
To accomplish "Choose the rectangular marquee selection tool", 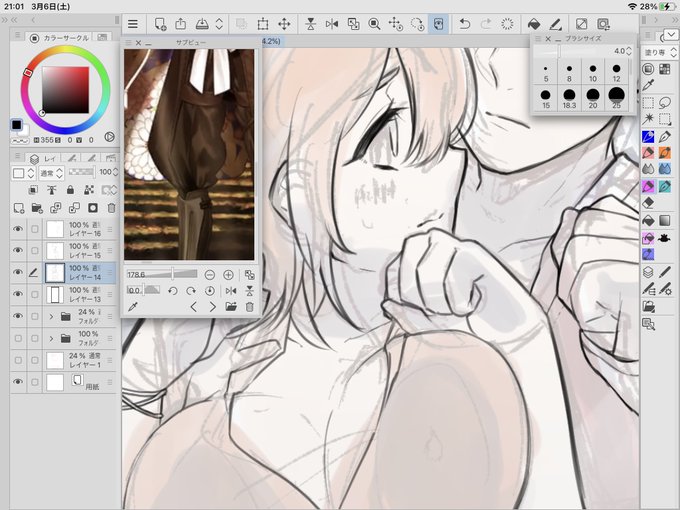I will tap(648, 103).
